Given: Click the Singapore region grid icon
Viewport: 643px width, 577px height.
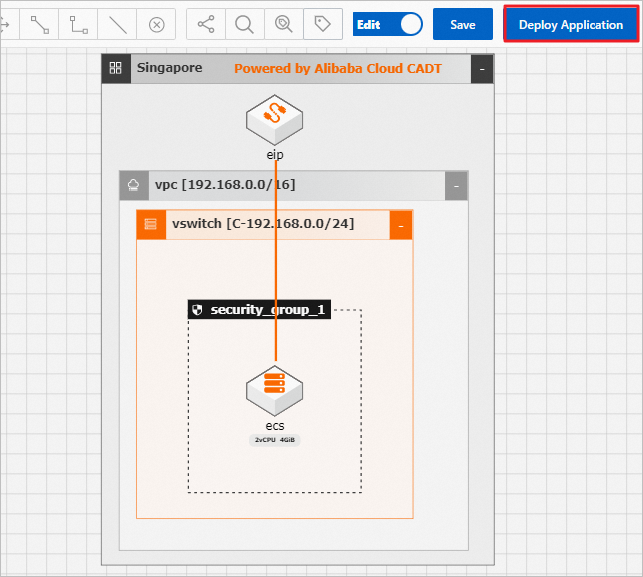Looking at the screenshot, I should coord(116,68).
